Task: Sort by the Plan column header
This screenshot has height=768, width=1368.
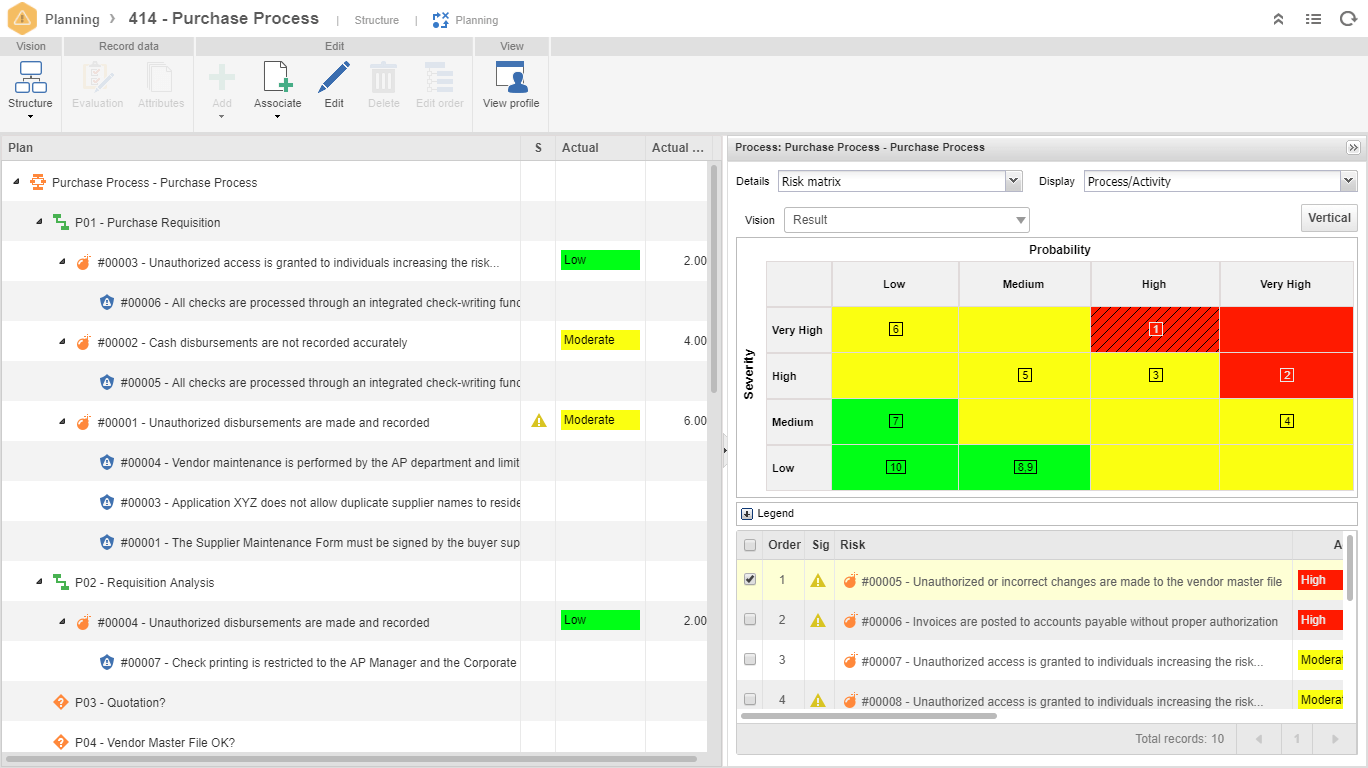Action: 261,148
